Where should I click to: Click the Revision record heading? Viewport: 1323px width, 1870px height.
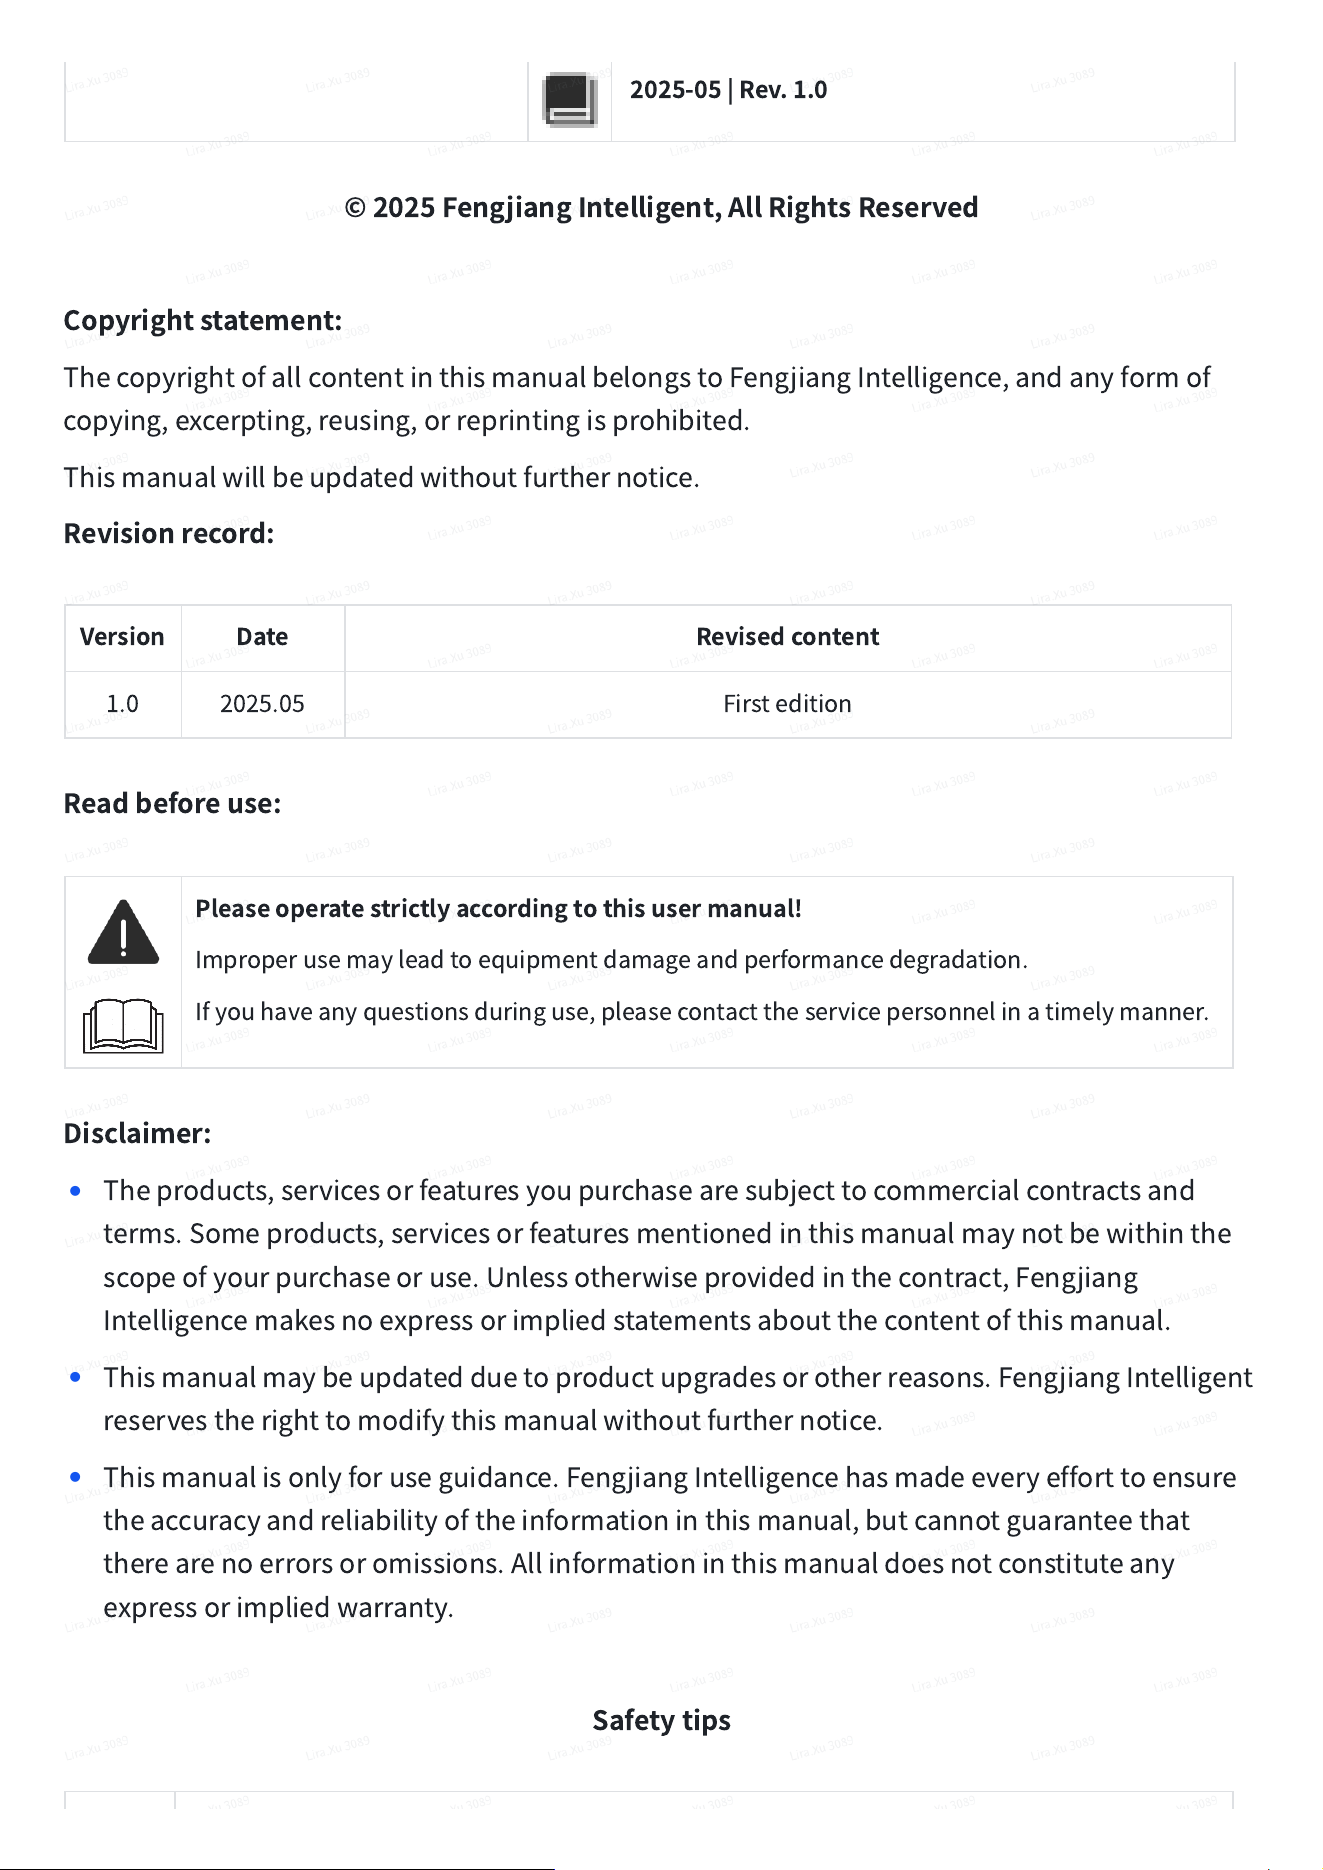tap(169, 533)
